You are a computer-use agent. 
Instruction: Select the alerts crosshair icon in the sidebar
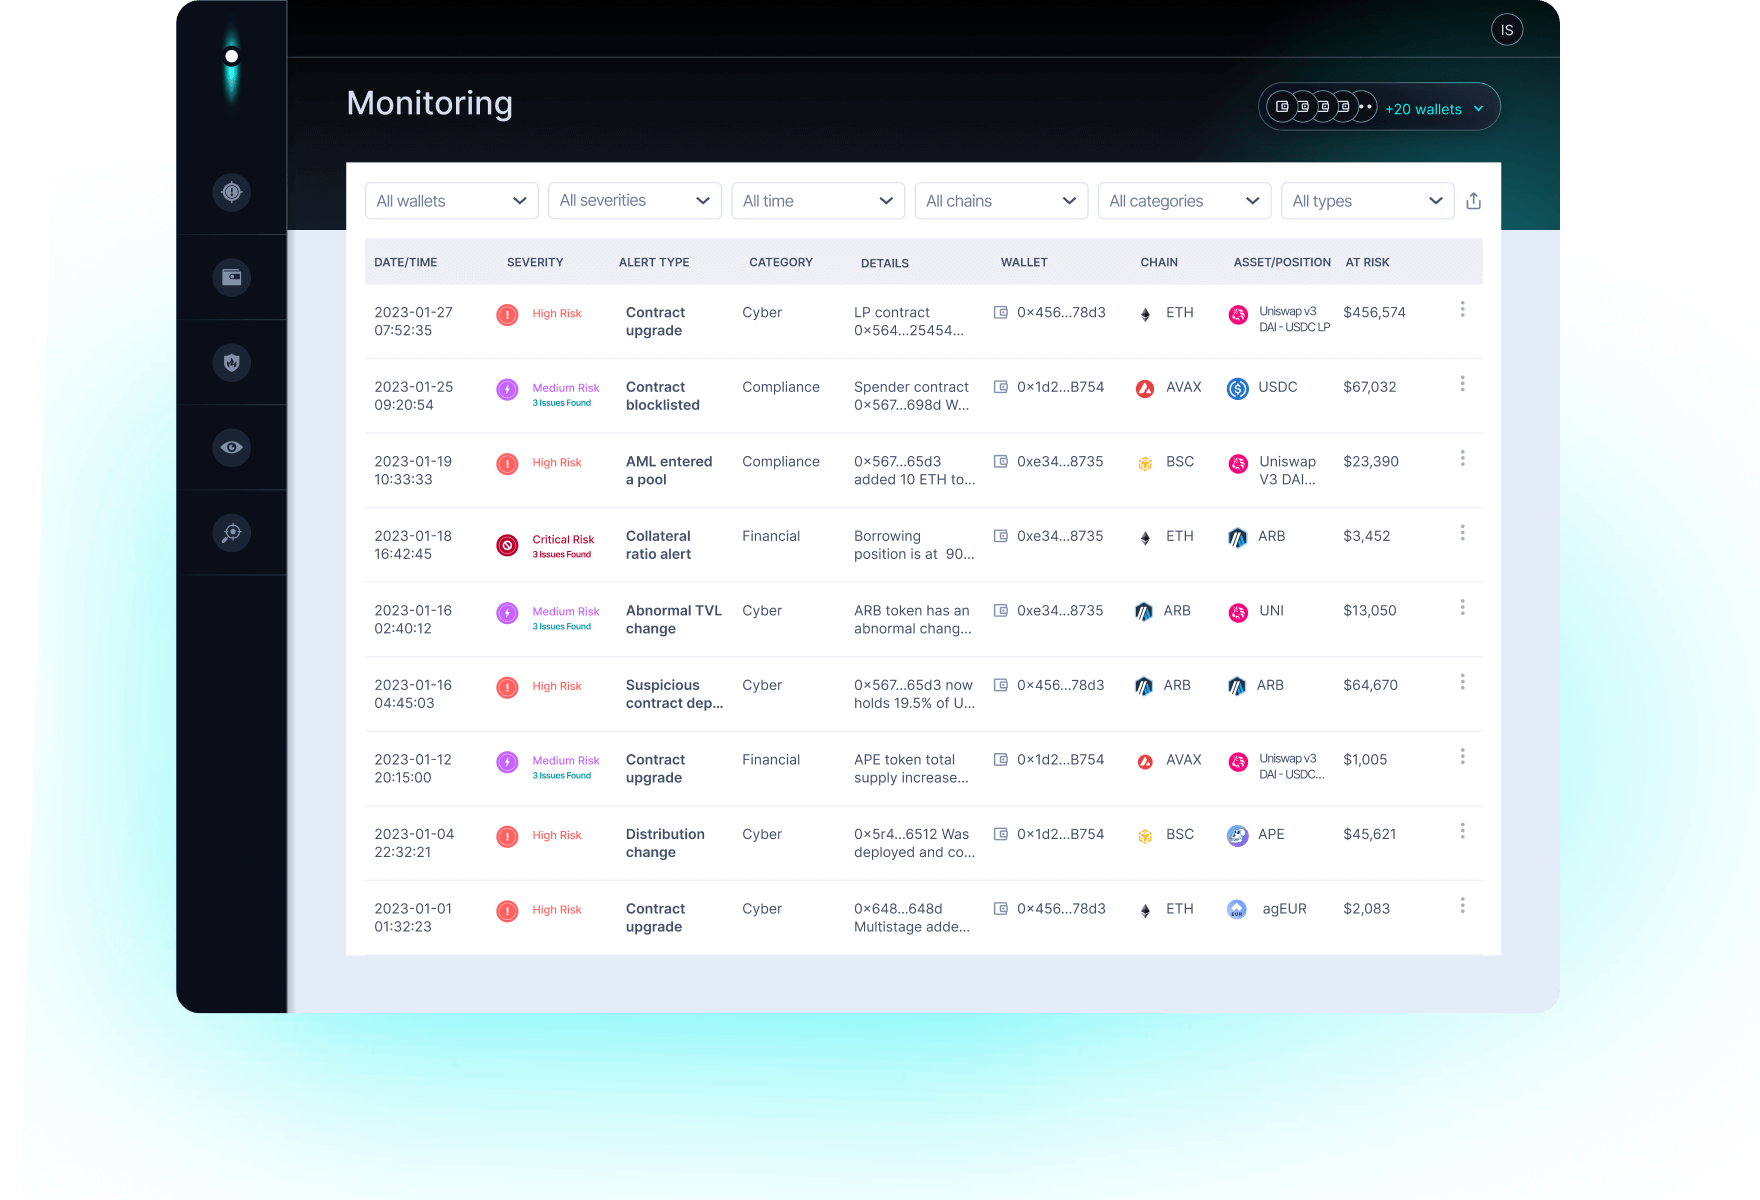[231, 192]
